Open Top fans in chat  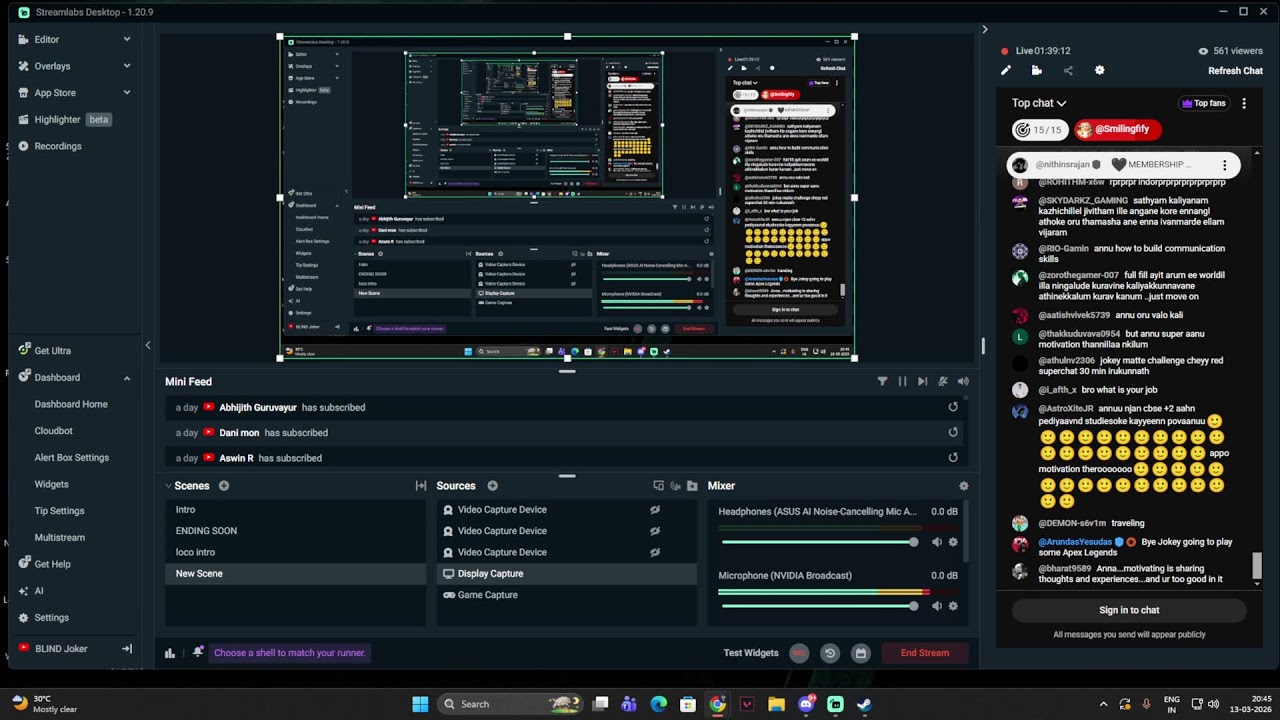[1203, 103]
